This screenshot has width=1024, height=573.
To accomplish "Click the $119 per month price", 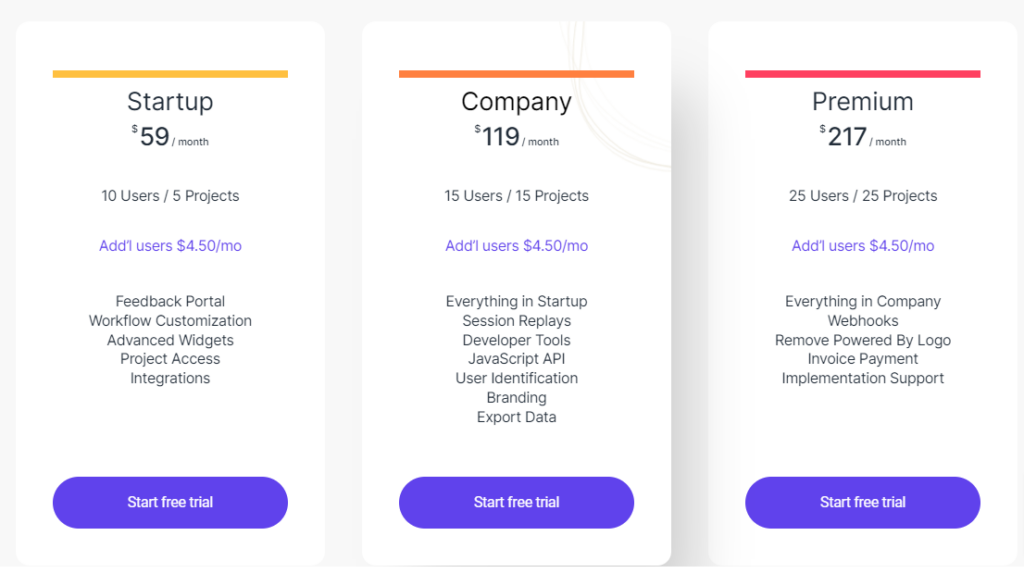I will click(516, 137).
